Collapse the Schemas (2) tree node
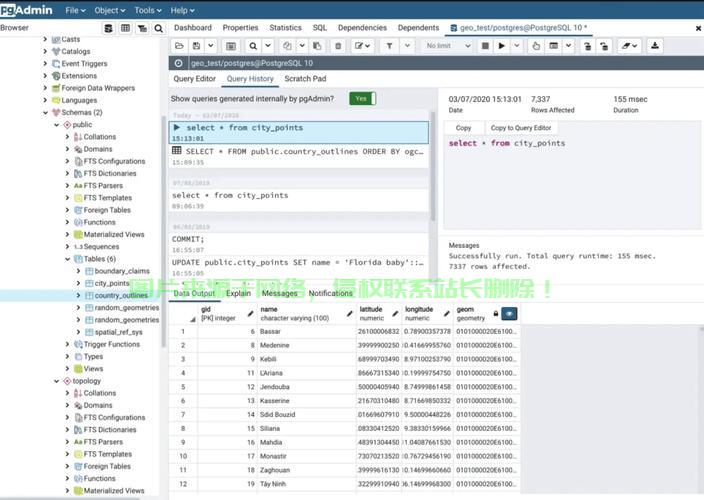704x500 pixels. pos(45,113)
